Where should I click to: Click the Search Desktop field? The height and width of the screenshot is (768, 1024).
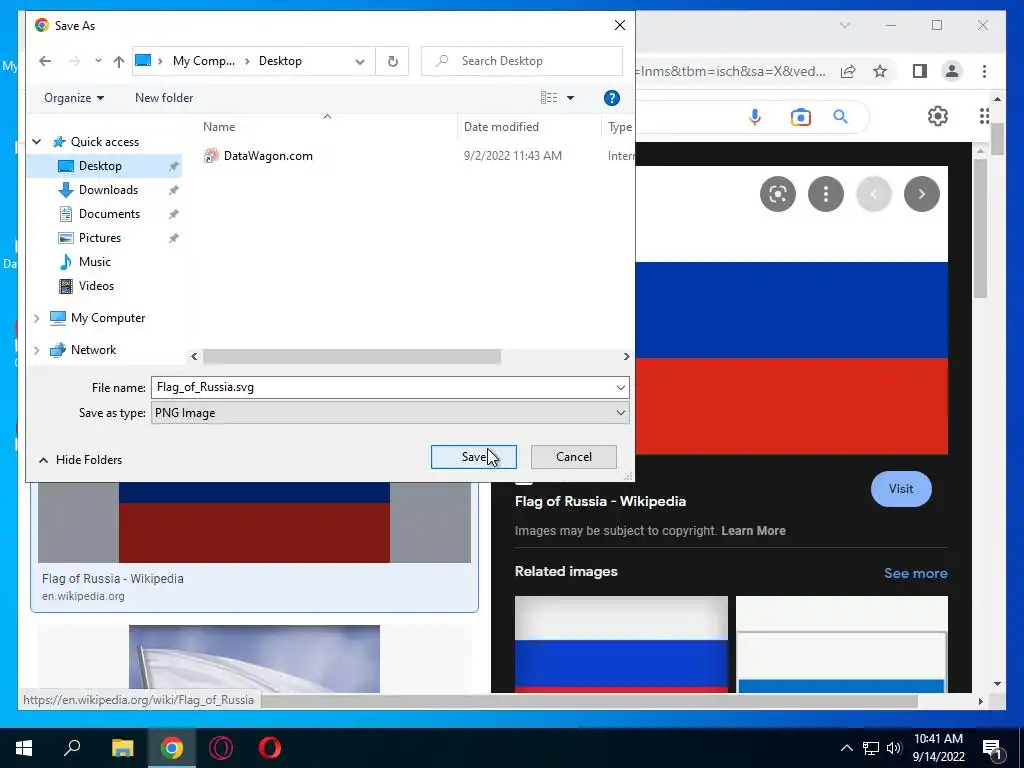pos(522,61)
